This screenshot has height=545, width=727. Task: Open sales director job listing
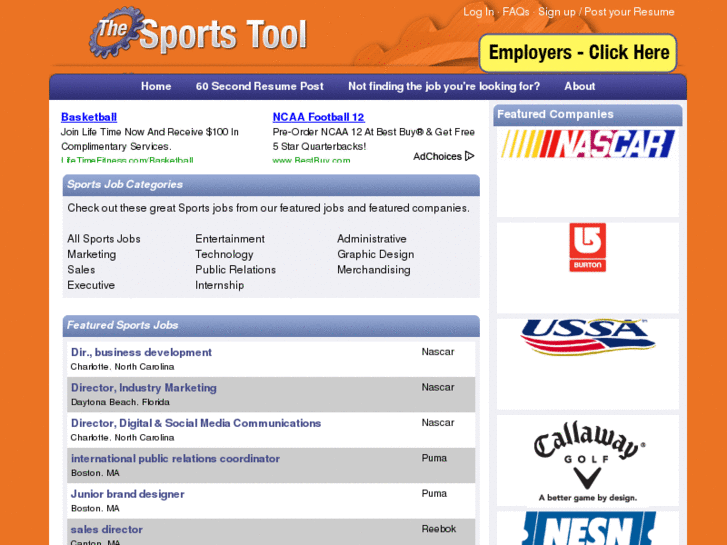pyautogui.click(x=107, y=529)
